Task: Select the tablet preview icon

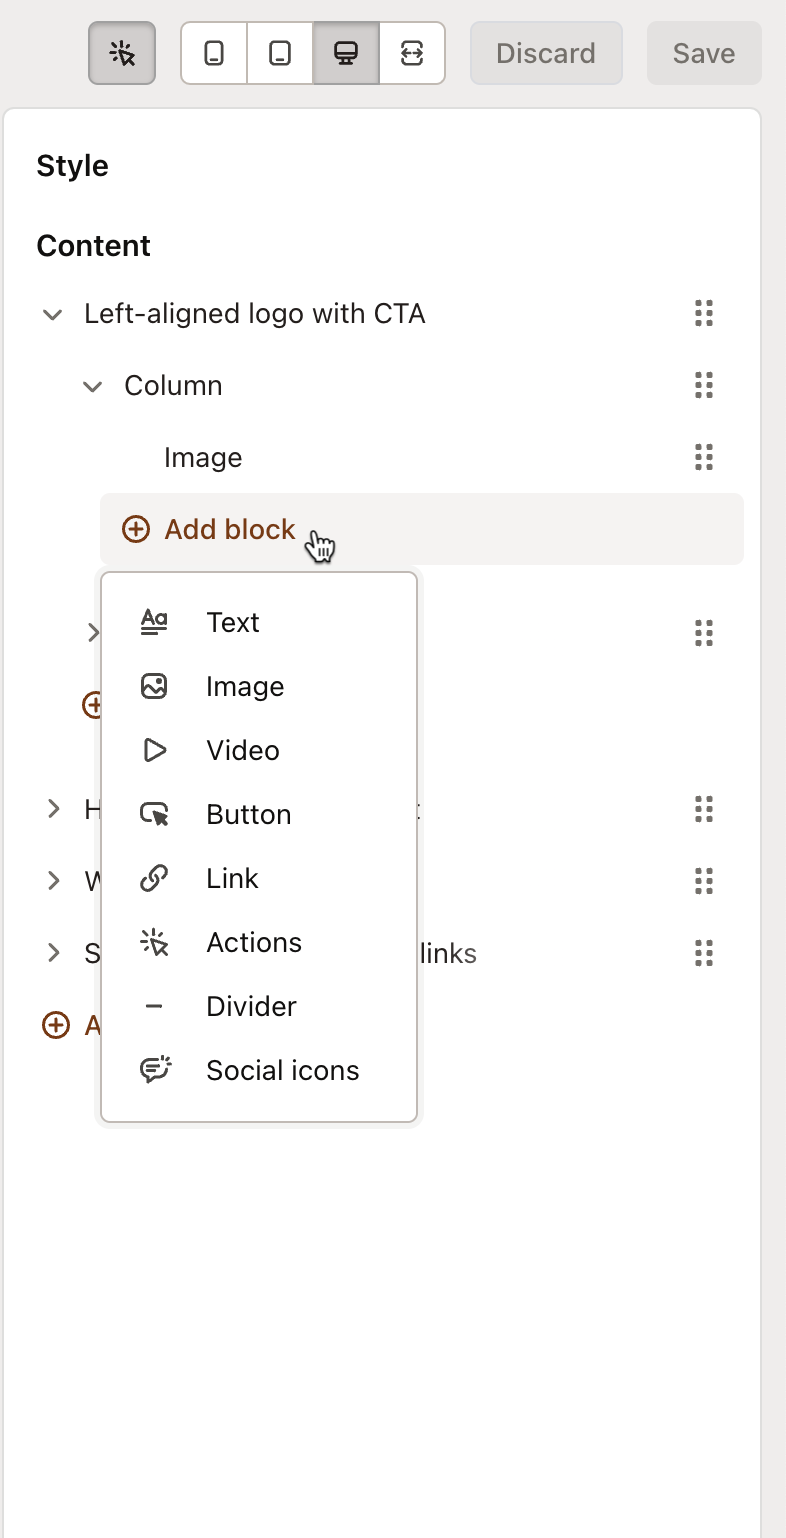Action: coord(279,53)
